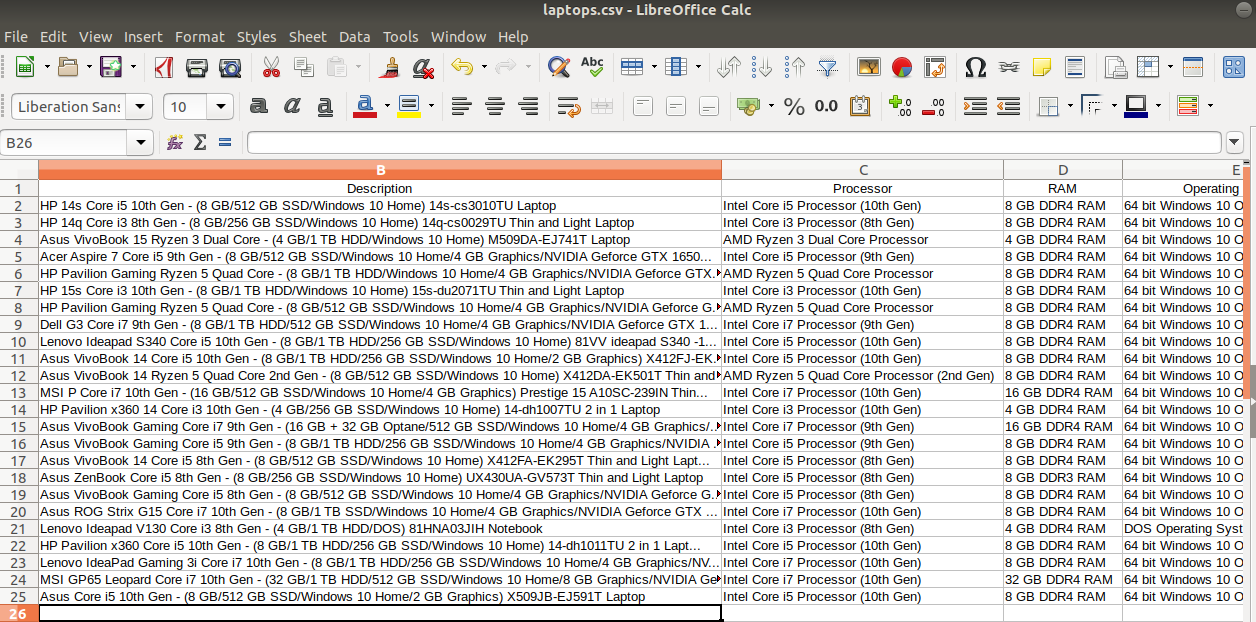This screenshot has width=1256, height=622.
Task: Open the Font Name dropdown
Action: click(x=141, y=107)
